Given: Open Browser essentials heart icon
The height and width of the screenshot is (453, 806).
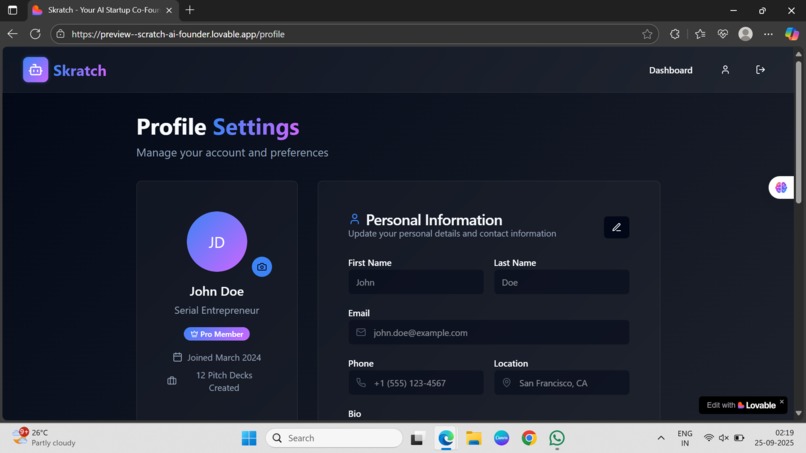Looking at the screenshot, I should [723, 34].
